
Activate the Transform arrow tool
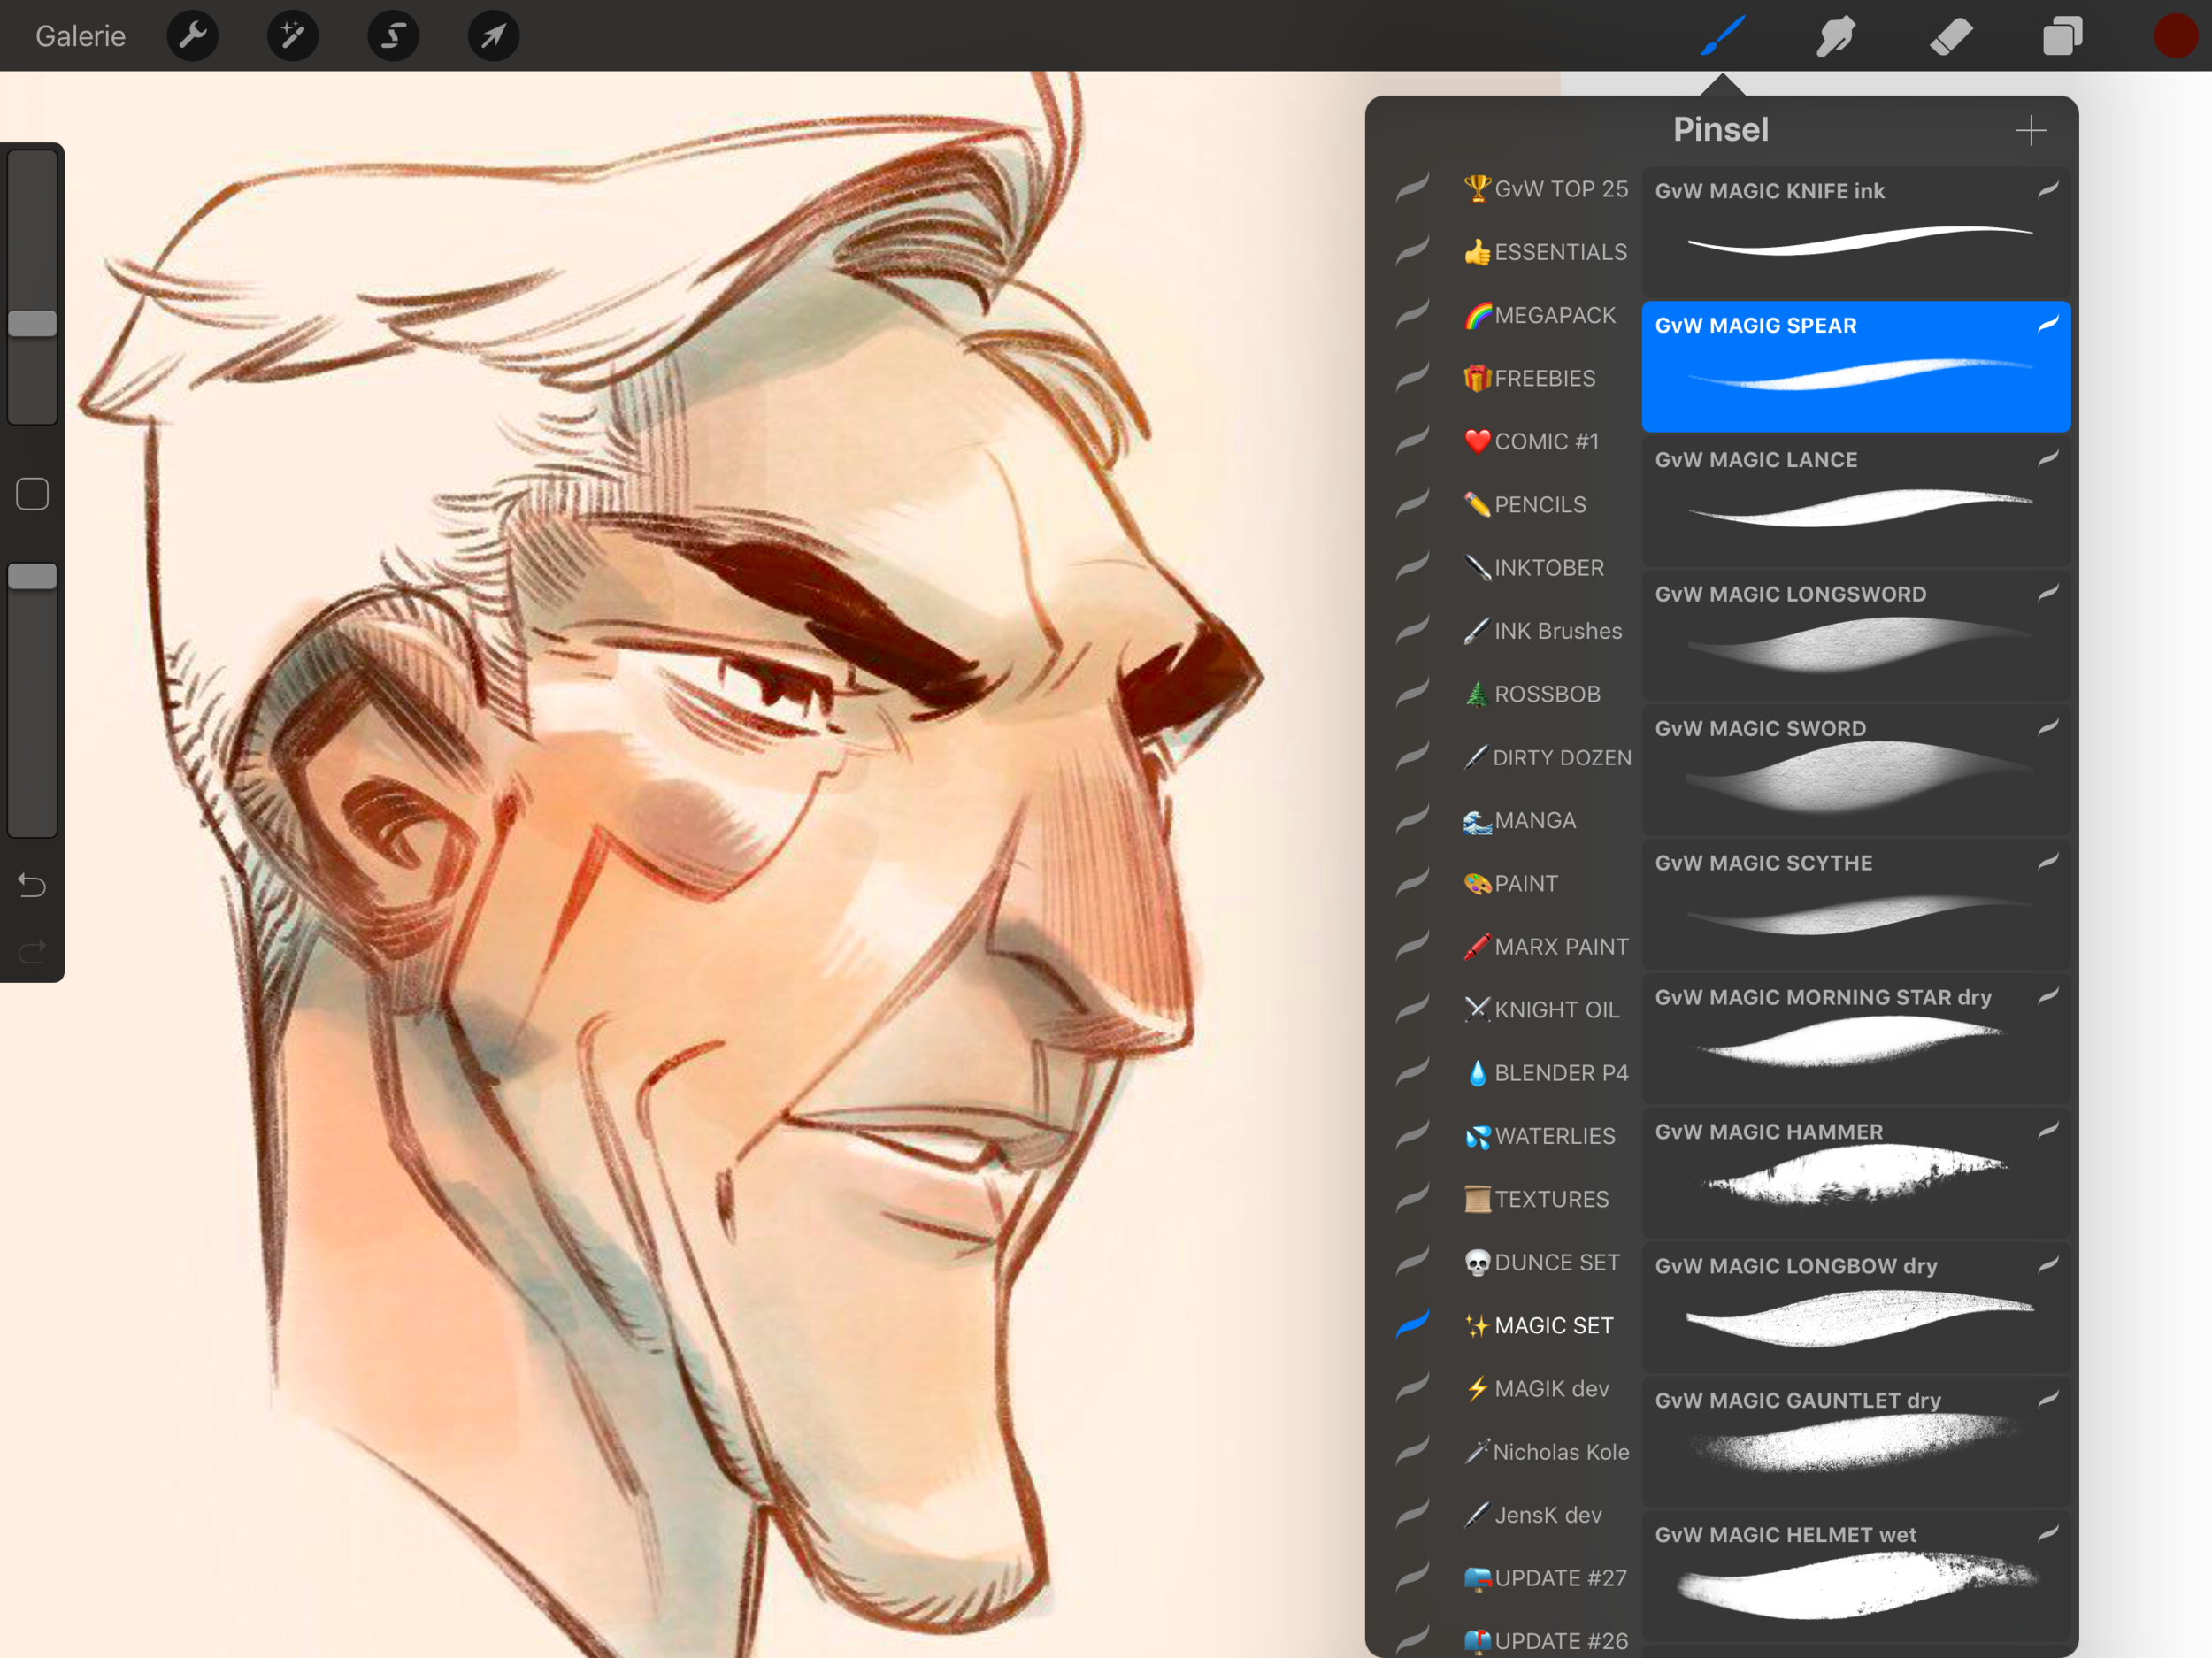[493, 36]
